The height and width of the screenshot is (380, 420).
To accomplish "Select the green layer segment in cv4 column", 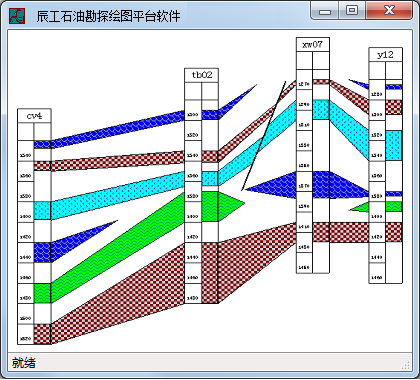I will click(42, 293).
